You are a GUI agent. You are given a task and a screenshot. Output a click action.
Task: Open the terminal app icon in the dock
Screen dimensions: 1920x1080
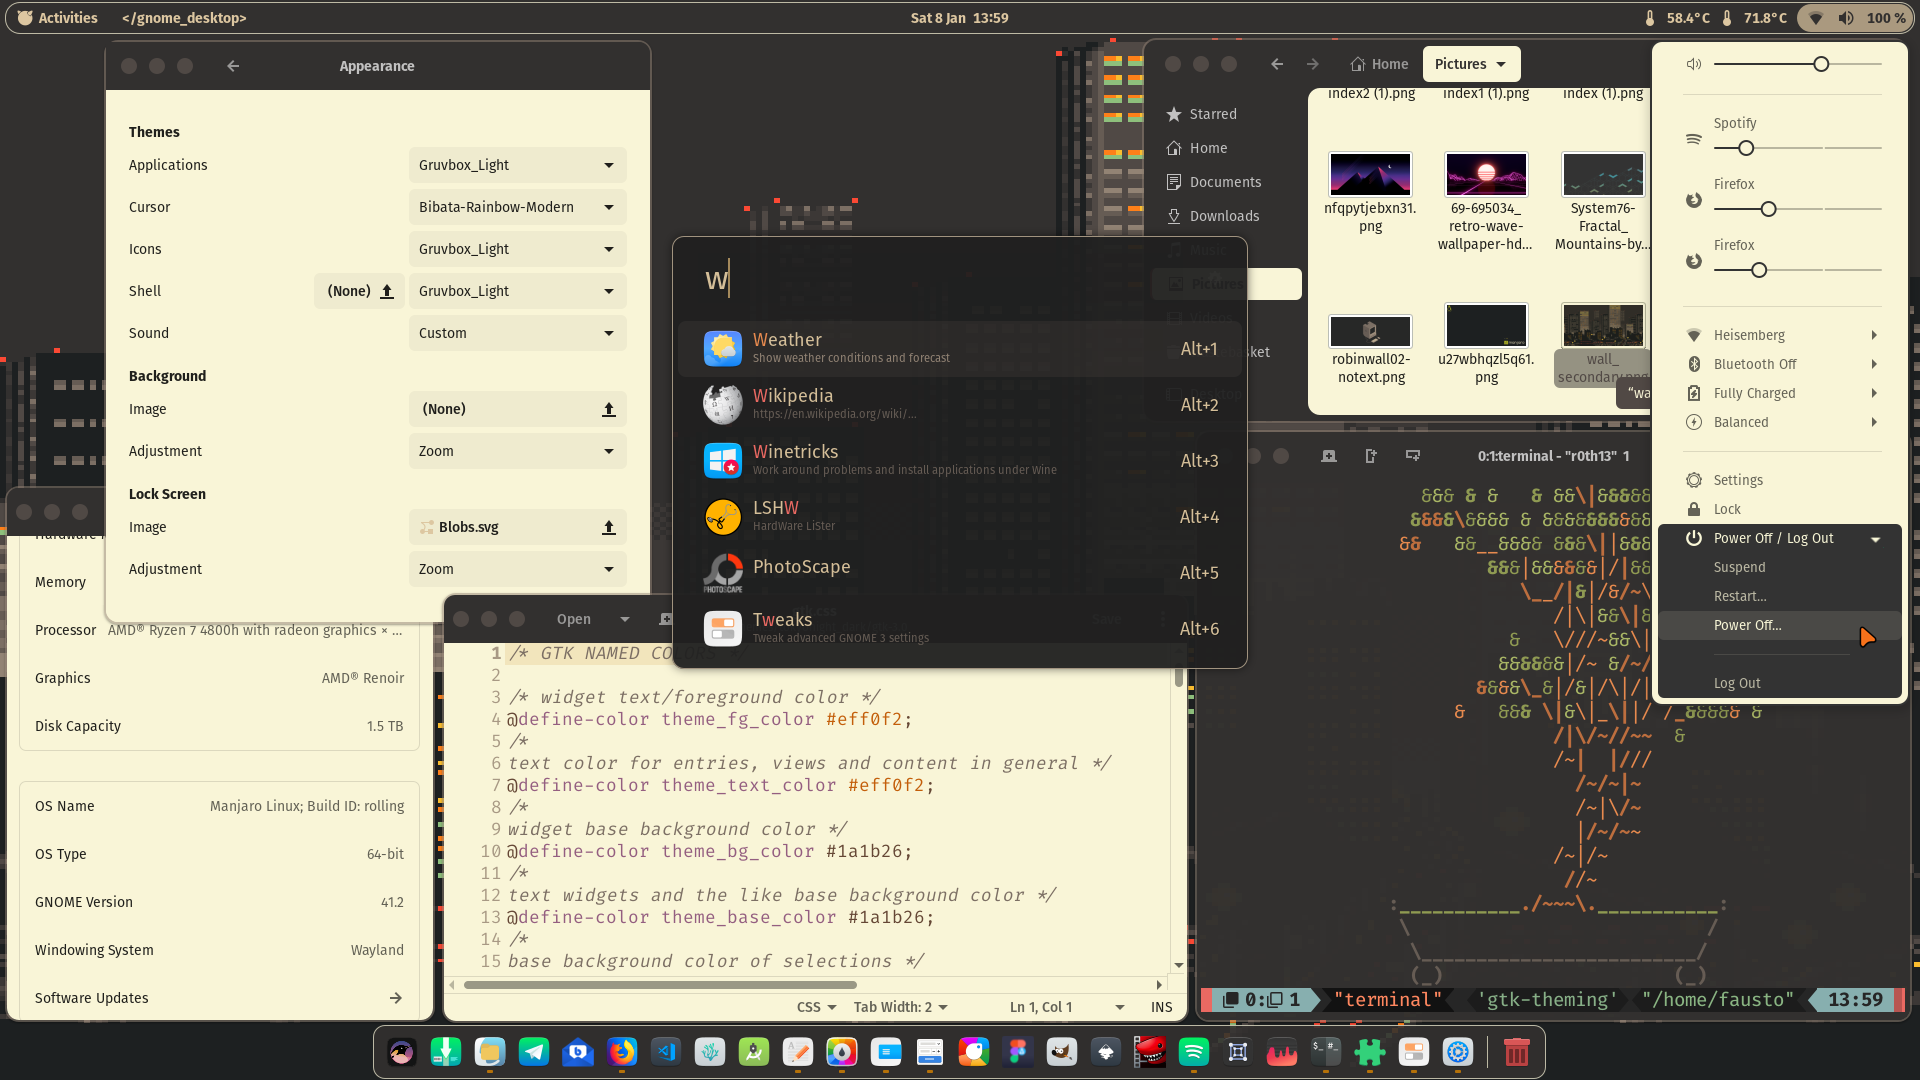(1326, 1052)
